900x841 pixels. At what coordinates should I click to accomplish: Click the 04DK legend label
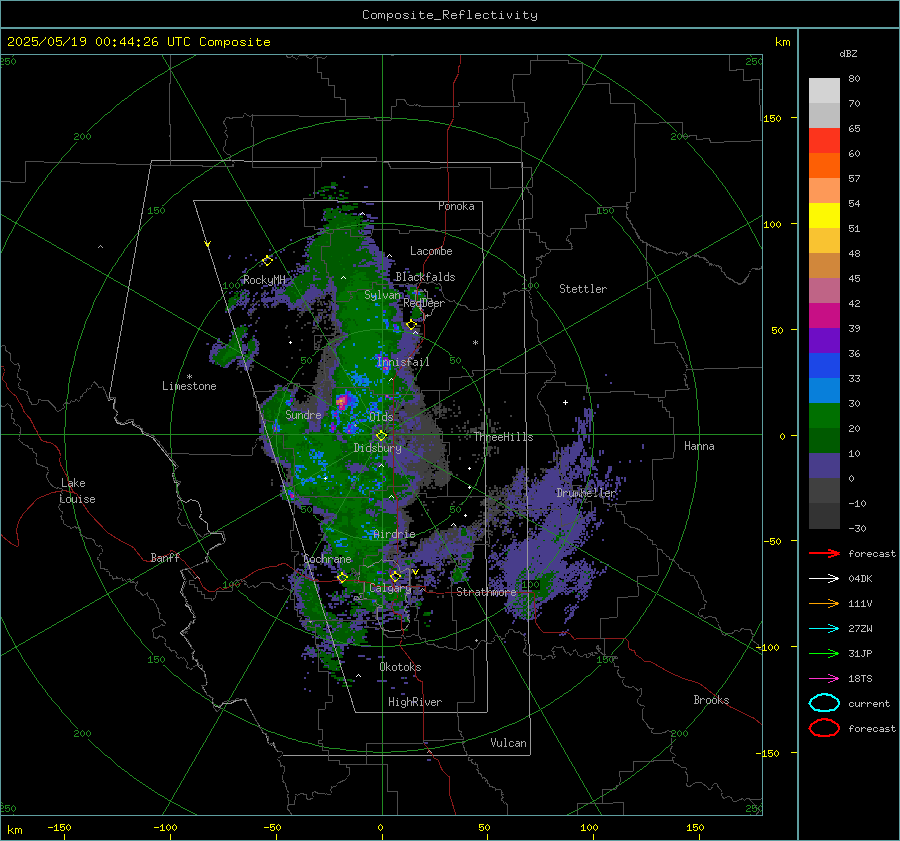pyautogui.click(x=860, y=579)
